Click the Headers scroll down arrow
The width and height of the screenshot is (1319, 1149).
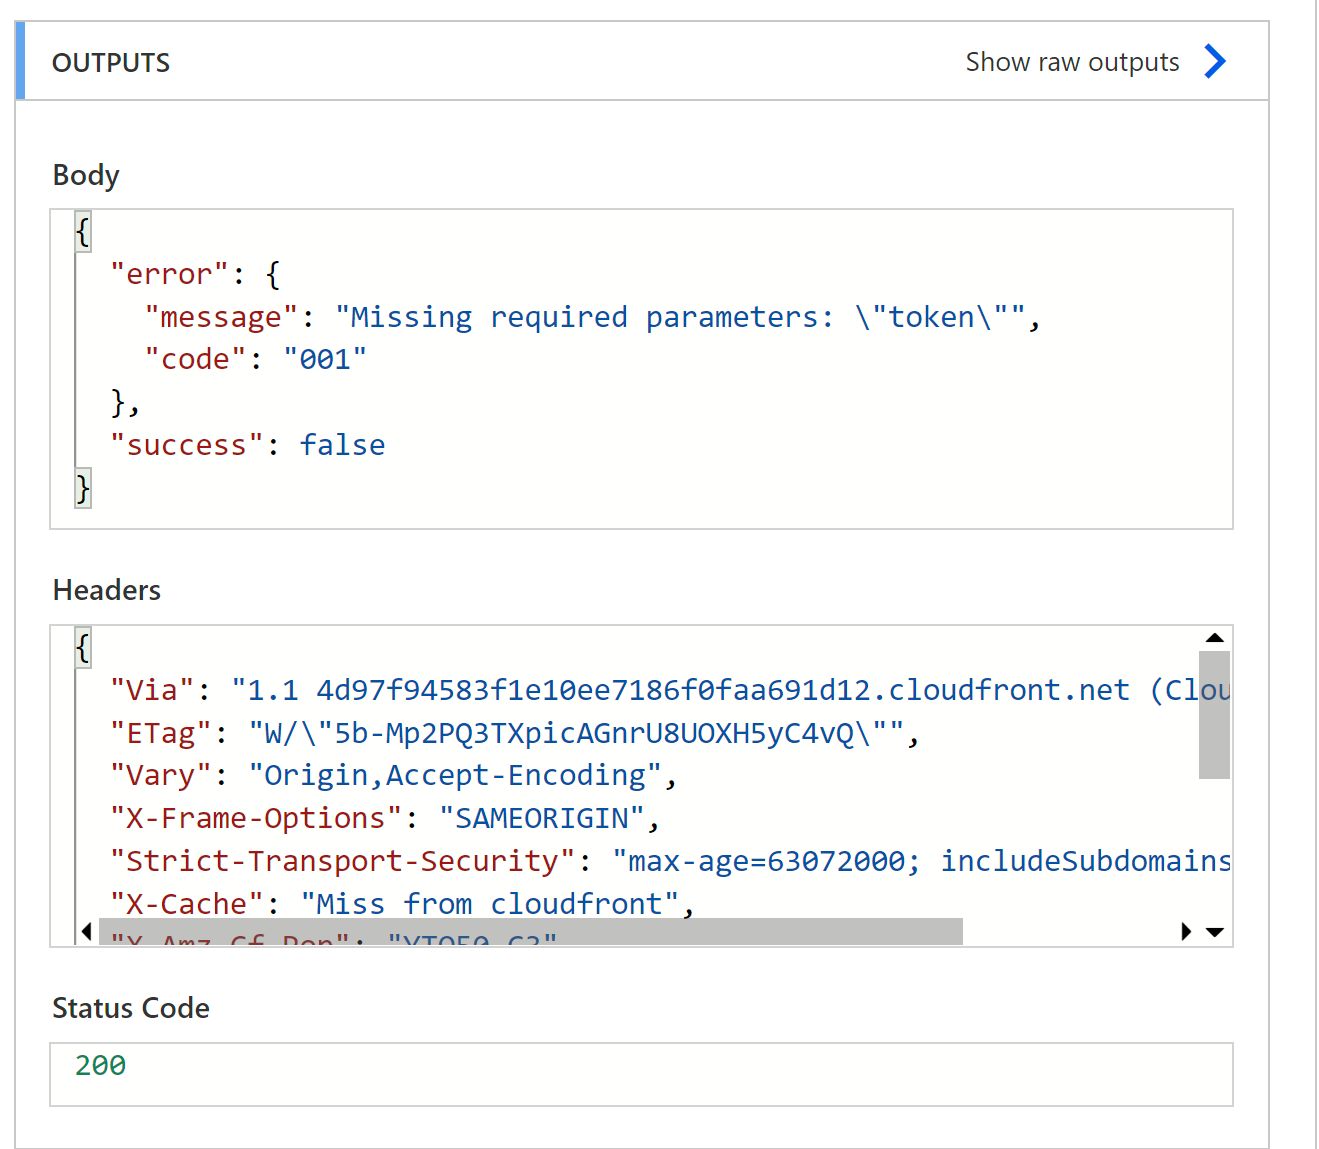coord(1215,932)
